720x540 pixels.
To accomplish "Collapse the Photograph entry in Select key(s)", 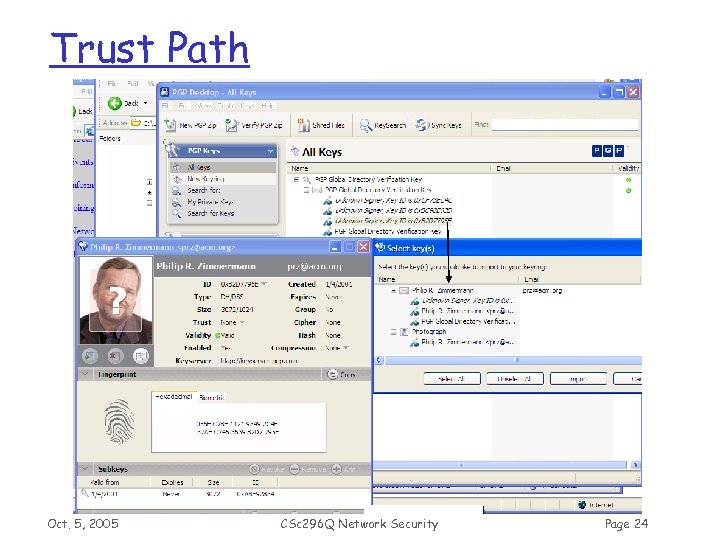I will (394, 332).
